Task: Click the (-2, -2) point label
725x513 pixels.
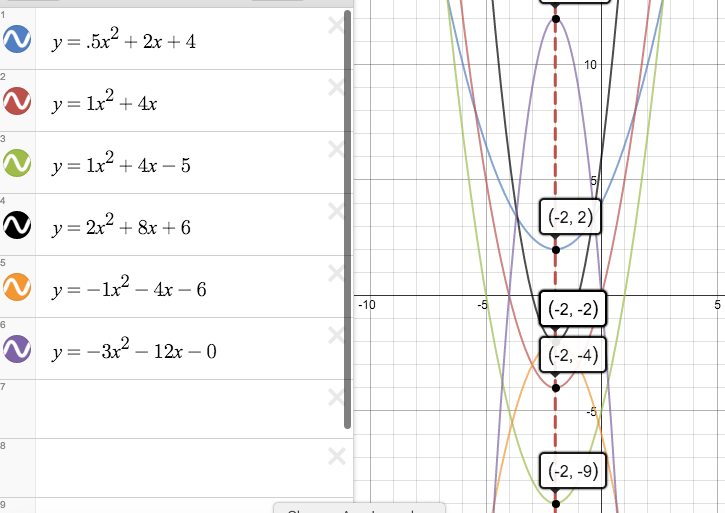Action: coord(573,309)
